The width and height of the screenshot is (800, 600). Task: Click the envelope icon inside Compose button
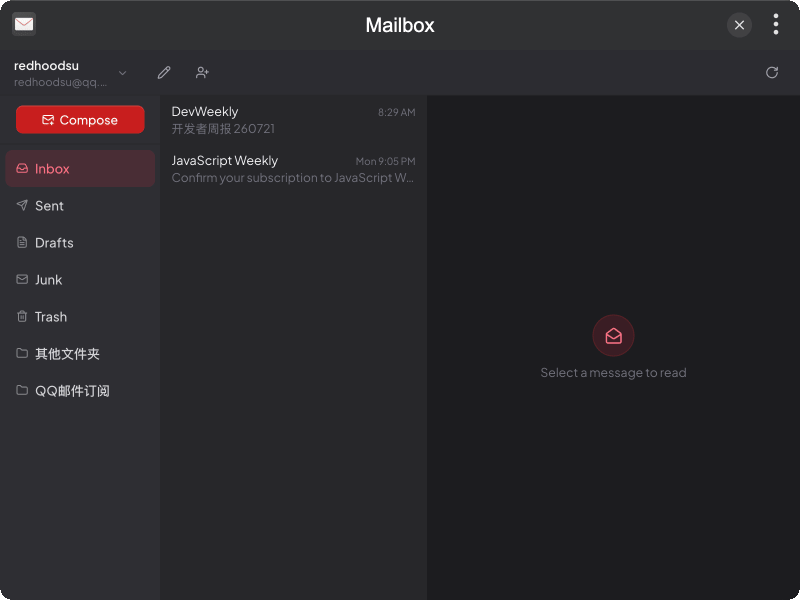[x=48, y=120]
